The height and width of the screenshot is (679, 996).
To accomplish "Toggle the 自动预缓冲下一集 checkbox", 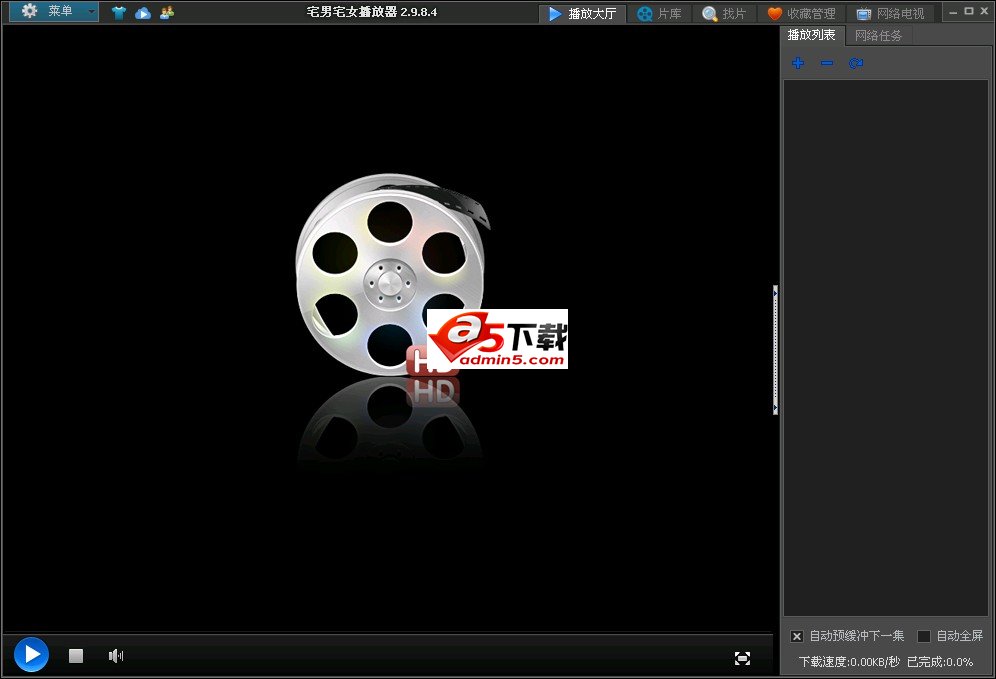I will coord(797,636).
